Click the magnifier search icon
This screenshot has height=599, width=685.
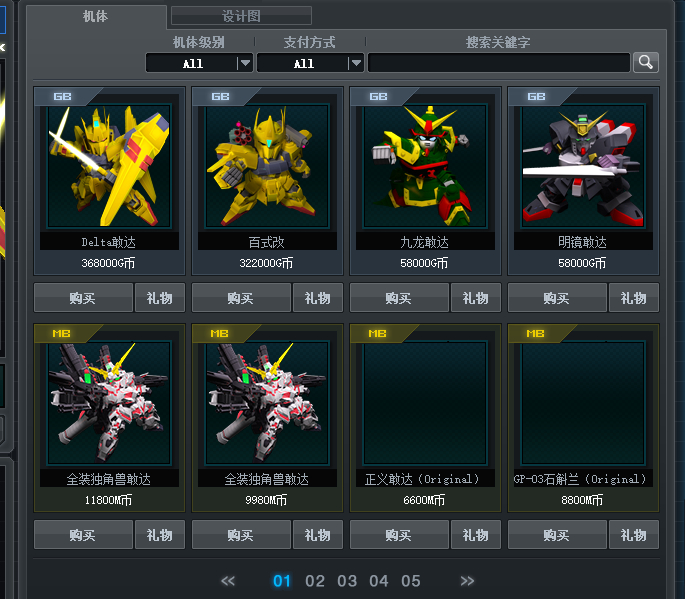pos(646,62)
